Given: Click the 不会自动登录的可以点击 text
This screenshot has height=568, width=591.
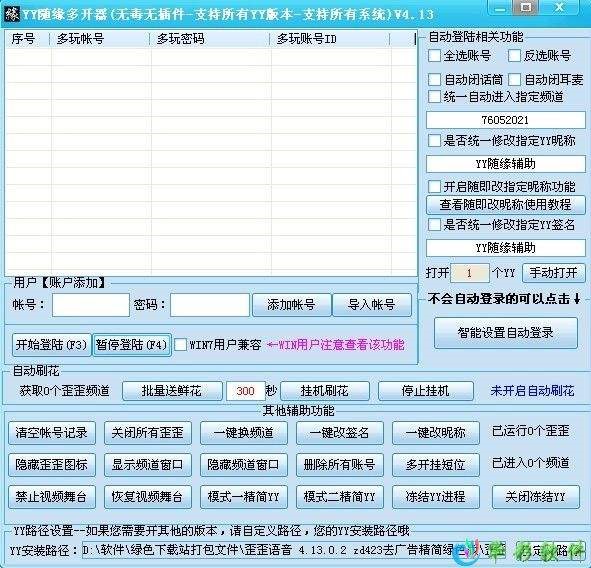Looking at the screenshot, I should (504, 299).
